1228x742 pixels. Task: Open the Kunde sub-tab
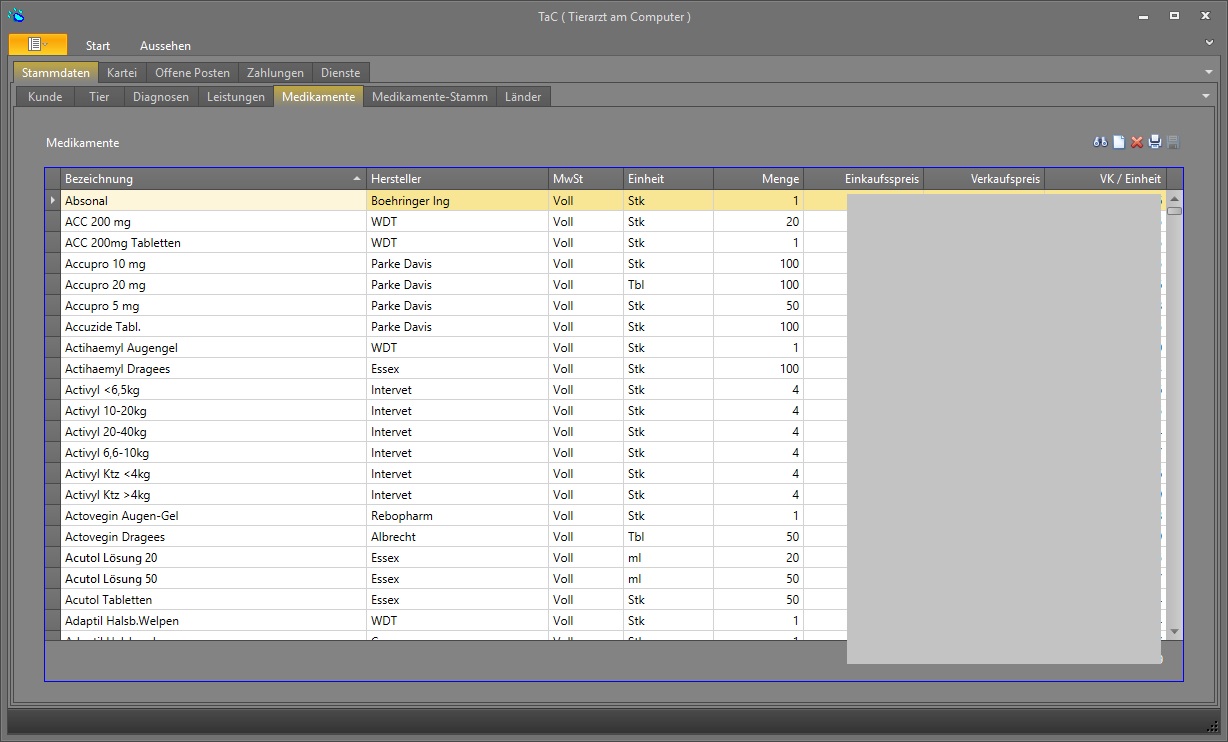pyautogui.click(x=45, y=97)
